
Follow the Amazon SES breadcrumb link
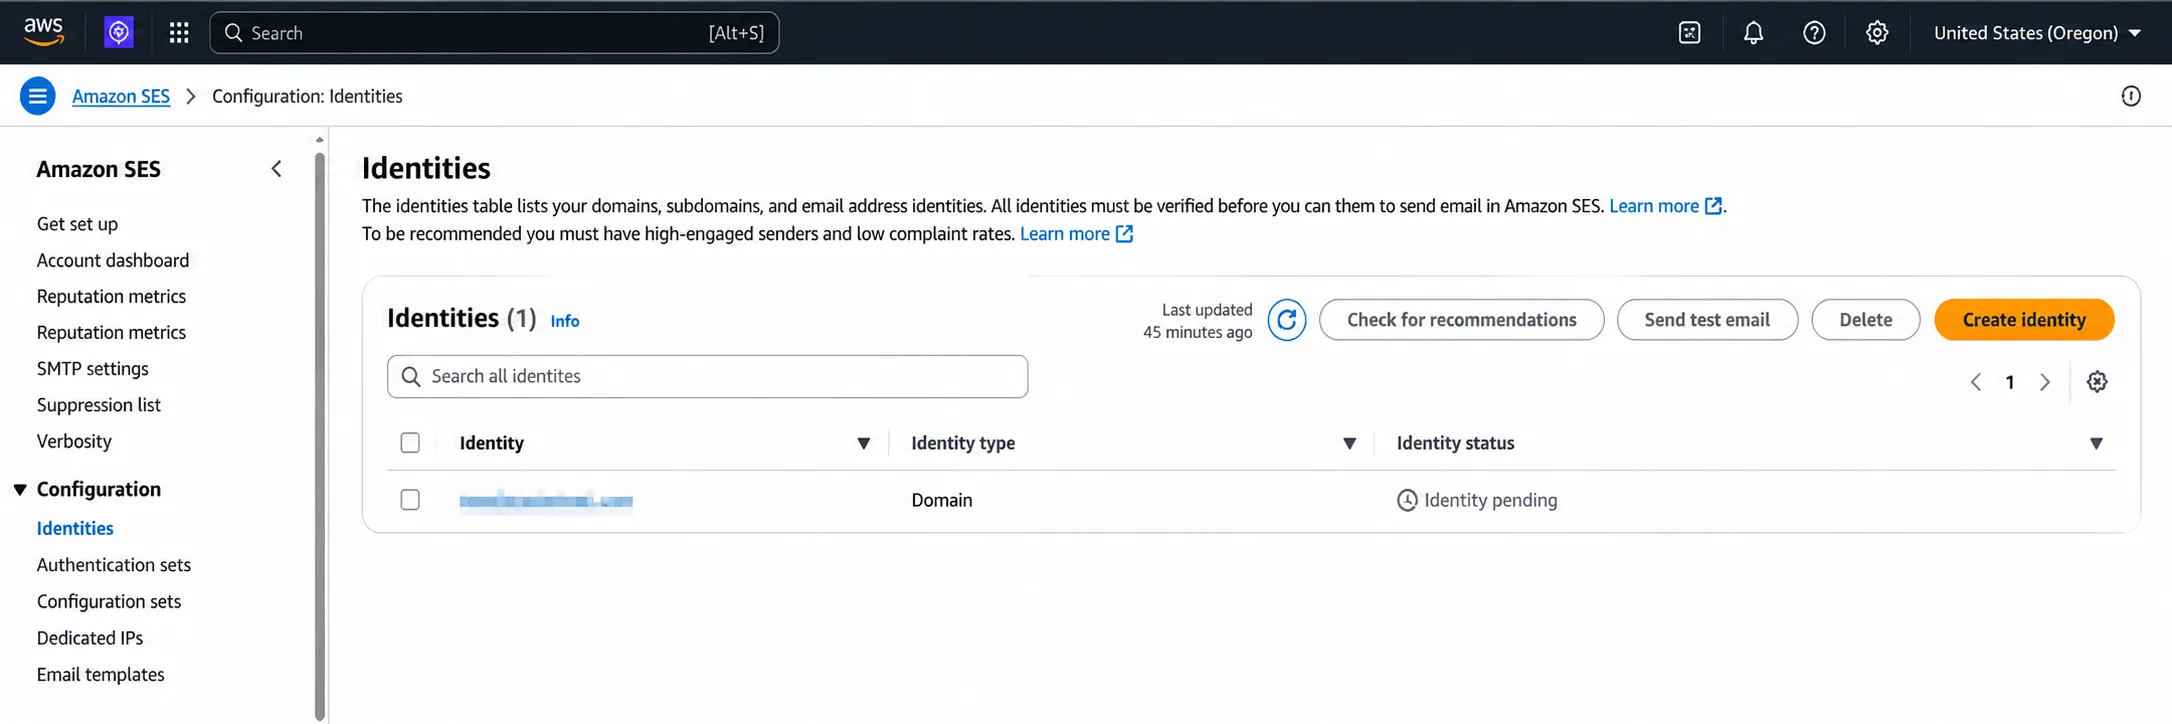click(121, 96)
